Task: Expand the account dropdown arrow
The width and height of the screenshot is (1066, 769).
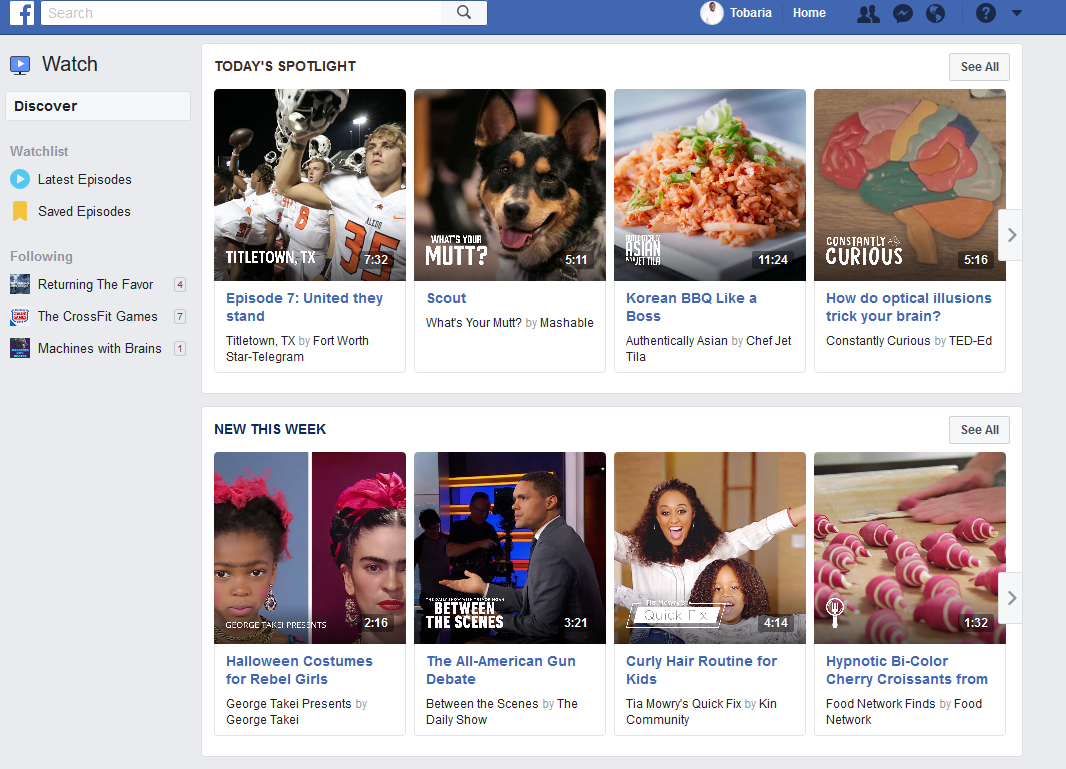Action: click(x=1017, y=13)
